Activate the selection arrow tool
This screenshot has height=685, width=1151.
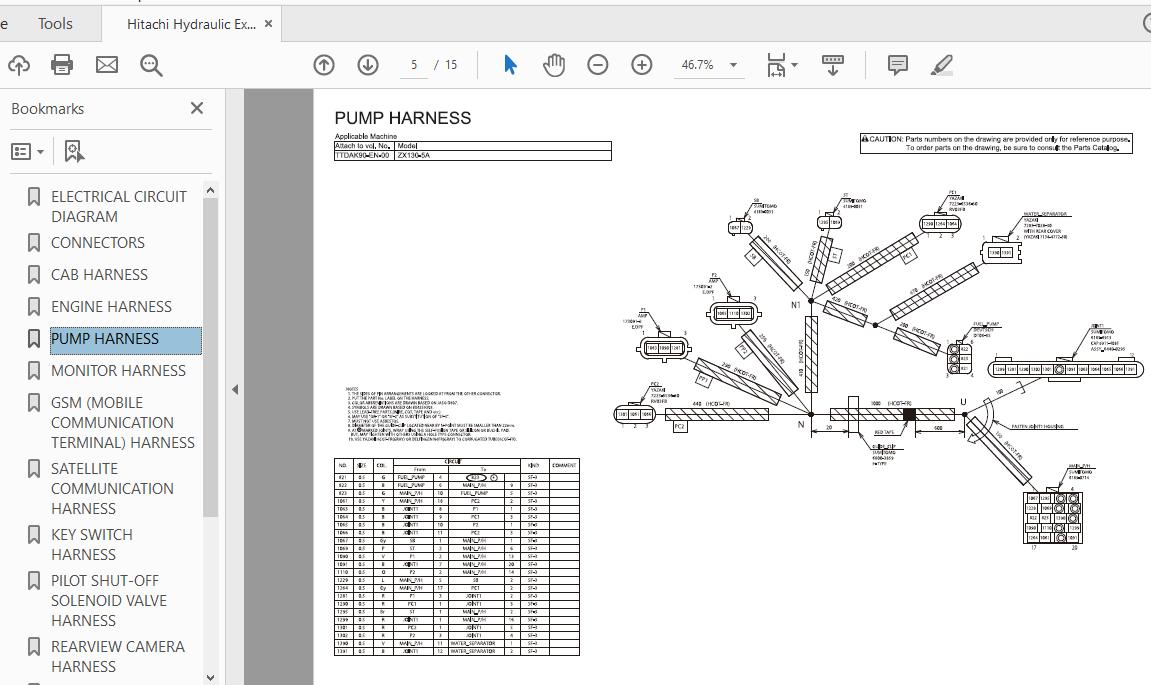[x=510, y=64]
